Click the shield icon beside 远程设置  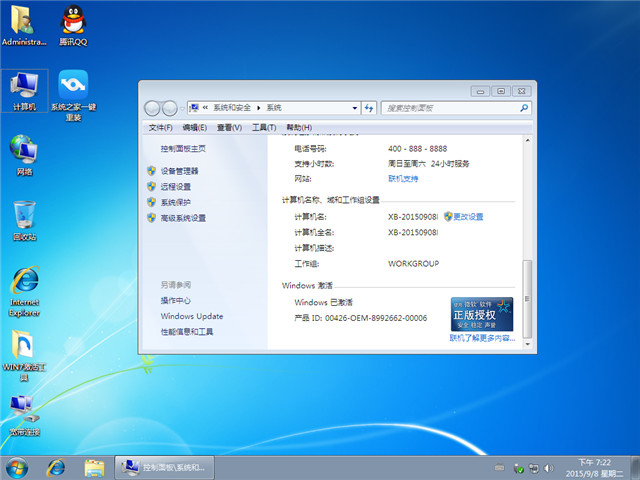click(151, 186)
